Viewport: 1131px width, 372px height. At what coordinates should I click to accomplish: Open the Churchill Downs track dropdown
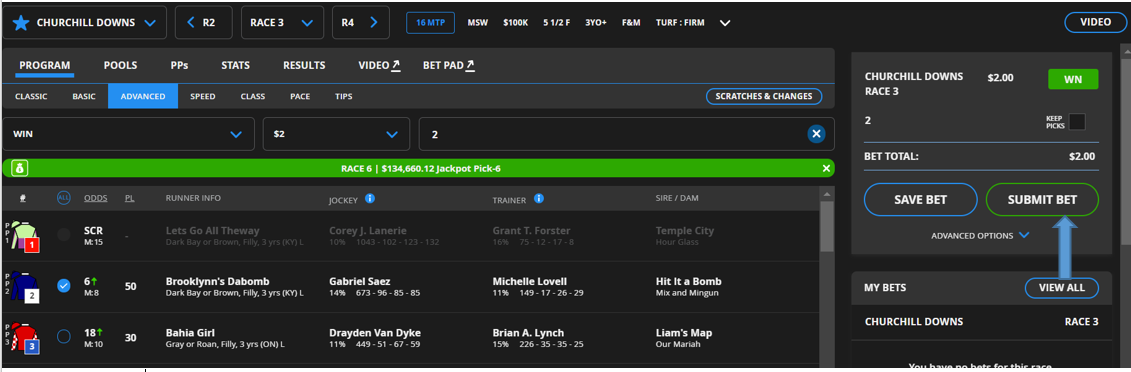tap(84, 22)
